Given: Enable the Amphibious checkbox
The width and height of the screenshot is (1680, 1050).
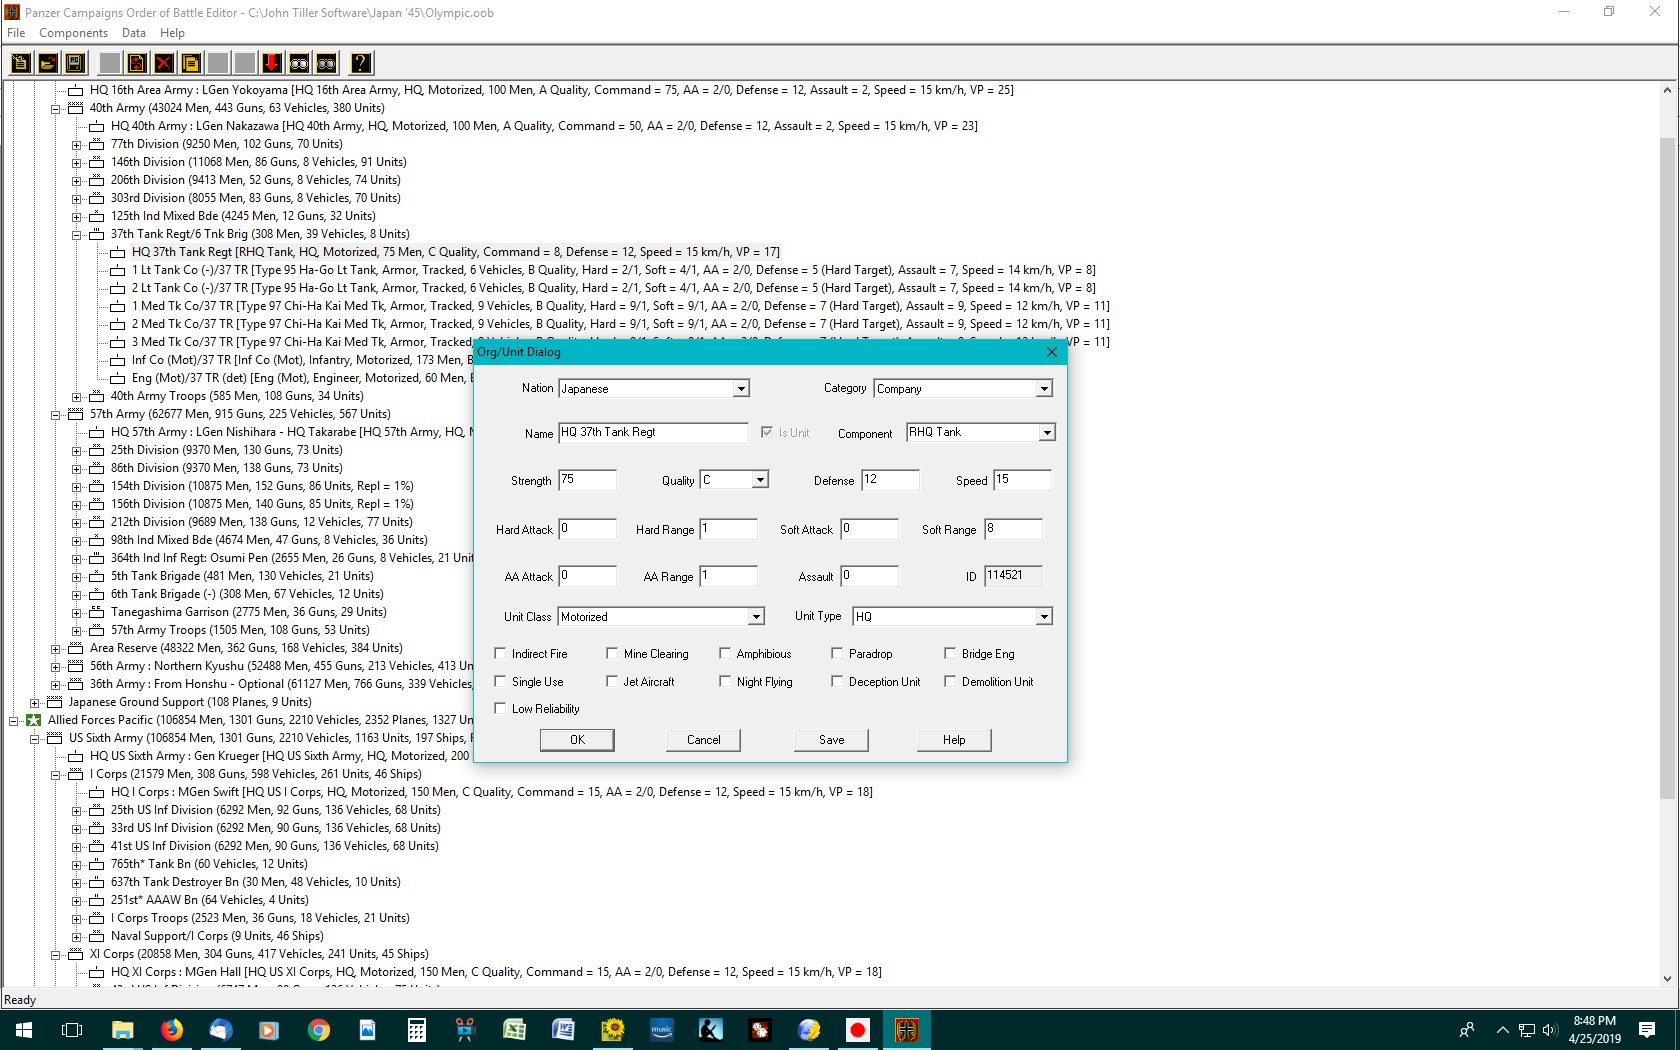Looking at the screenshot, I should point(725,653).
